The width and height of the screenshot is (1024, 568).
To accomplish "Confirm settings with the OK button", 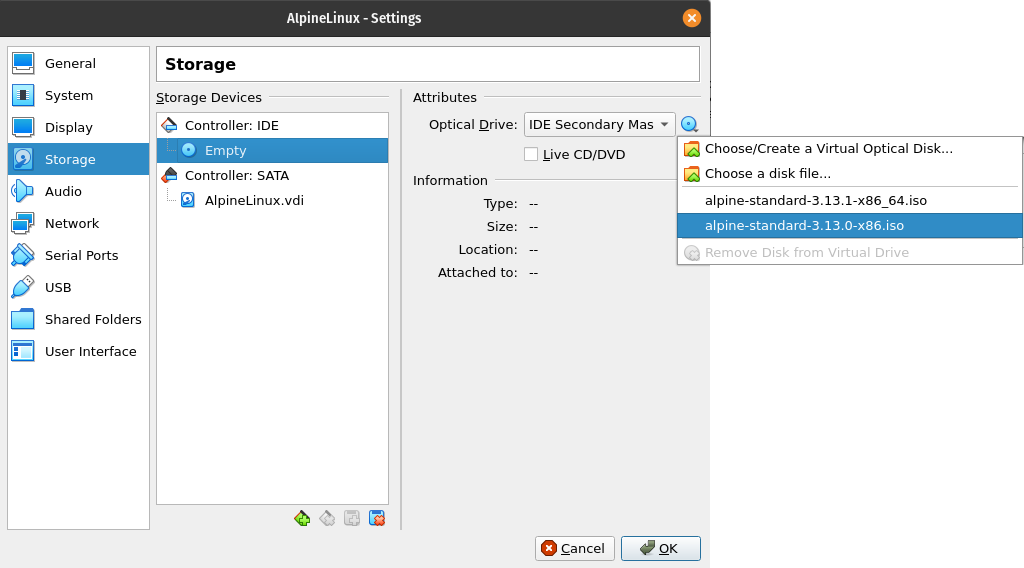I will pyautogui.click(x=661, y=548).
